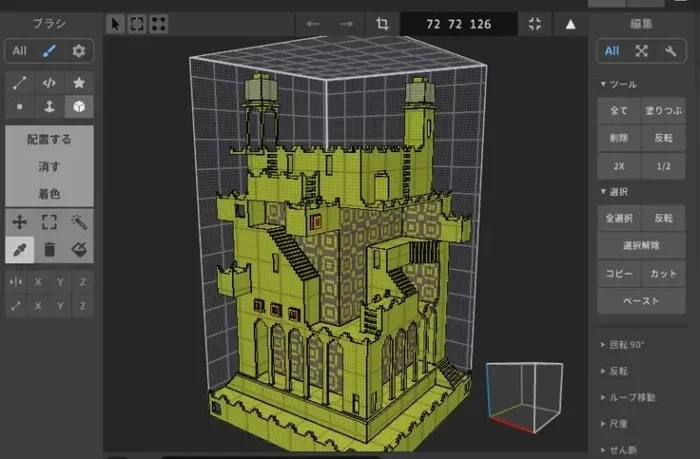Click the diagonal axis mode icon
This screenshot has height=459, width=700.
(x=16, y=306)
